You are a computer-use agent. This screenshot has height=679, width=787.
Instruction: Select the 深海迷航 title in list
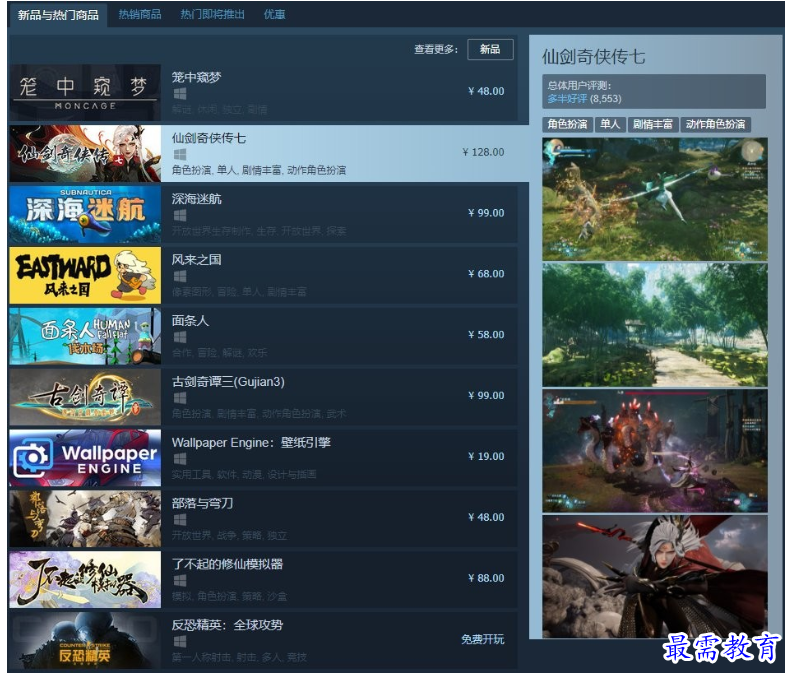point(196,199)
